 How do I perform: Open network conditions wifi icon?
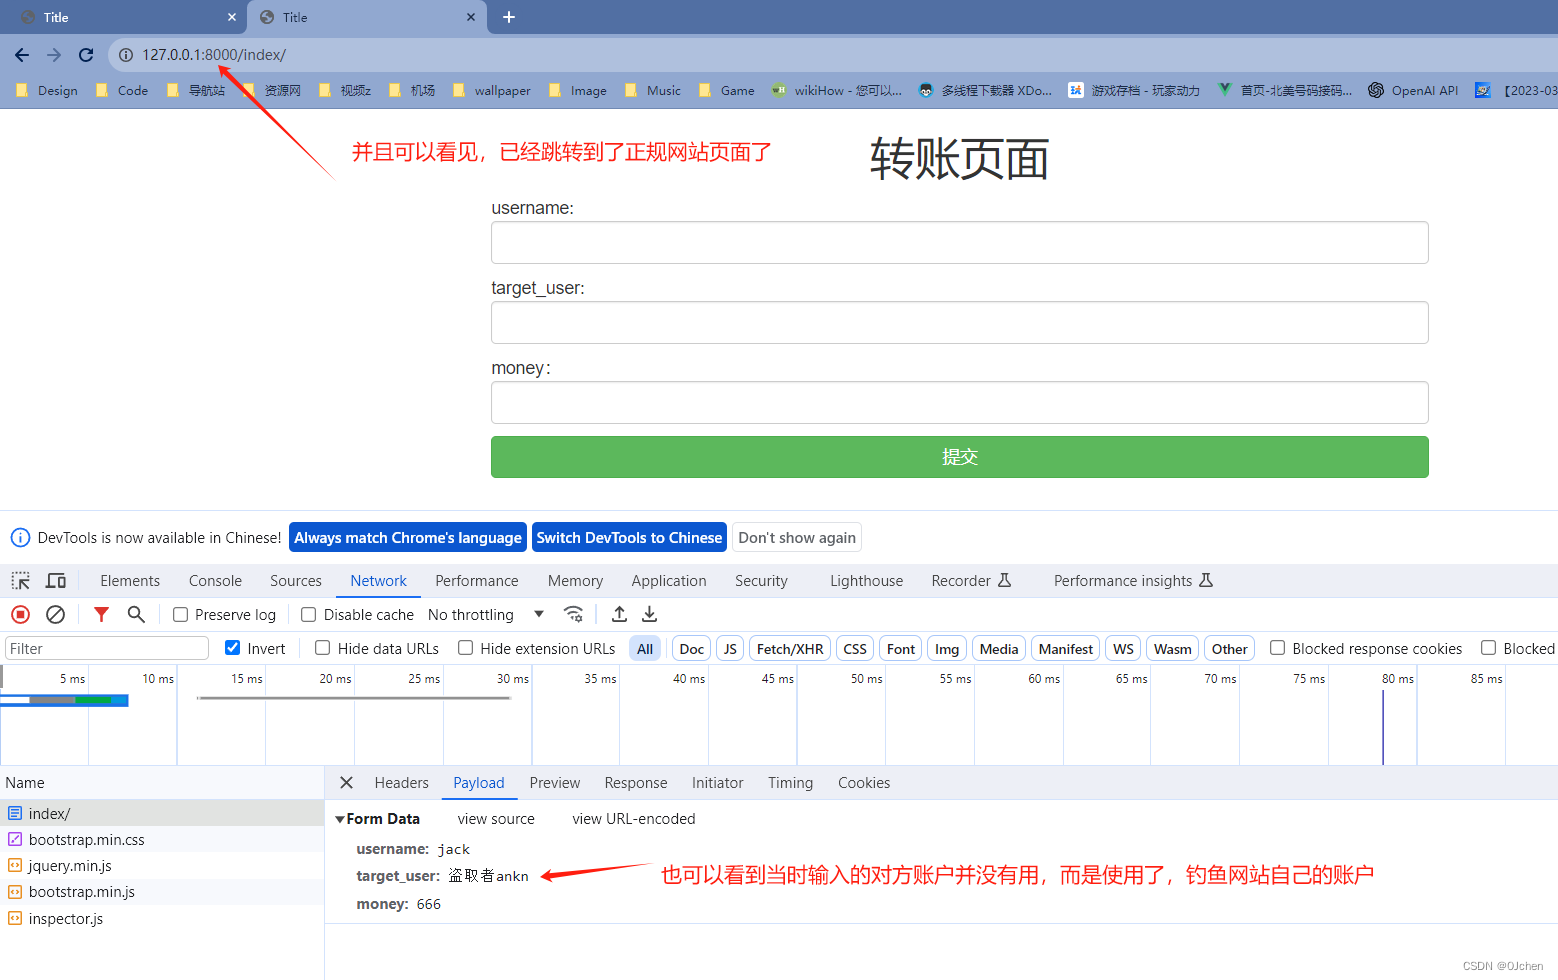pos(573,615)
